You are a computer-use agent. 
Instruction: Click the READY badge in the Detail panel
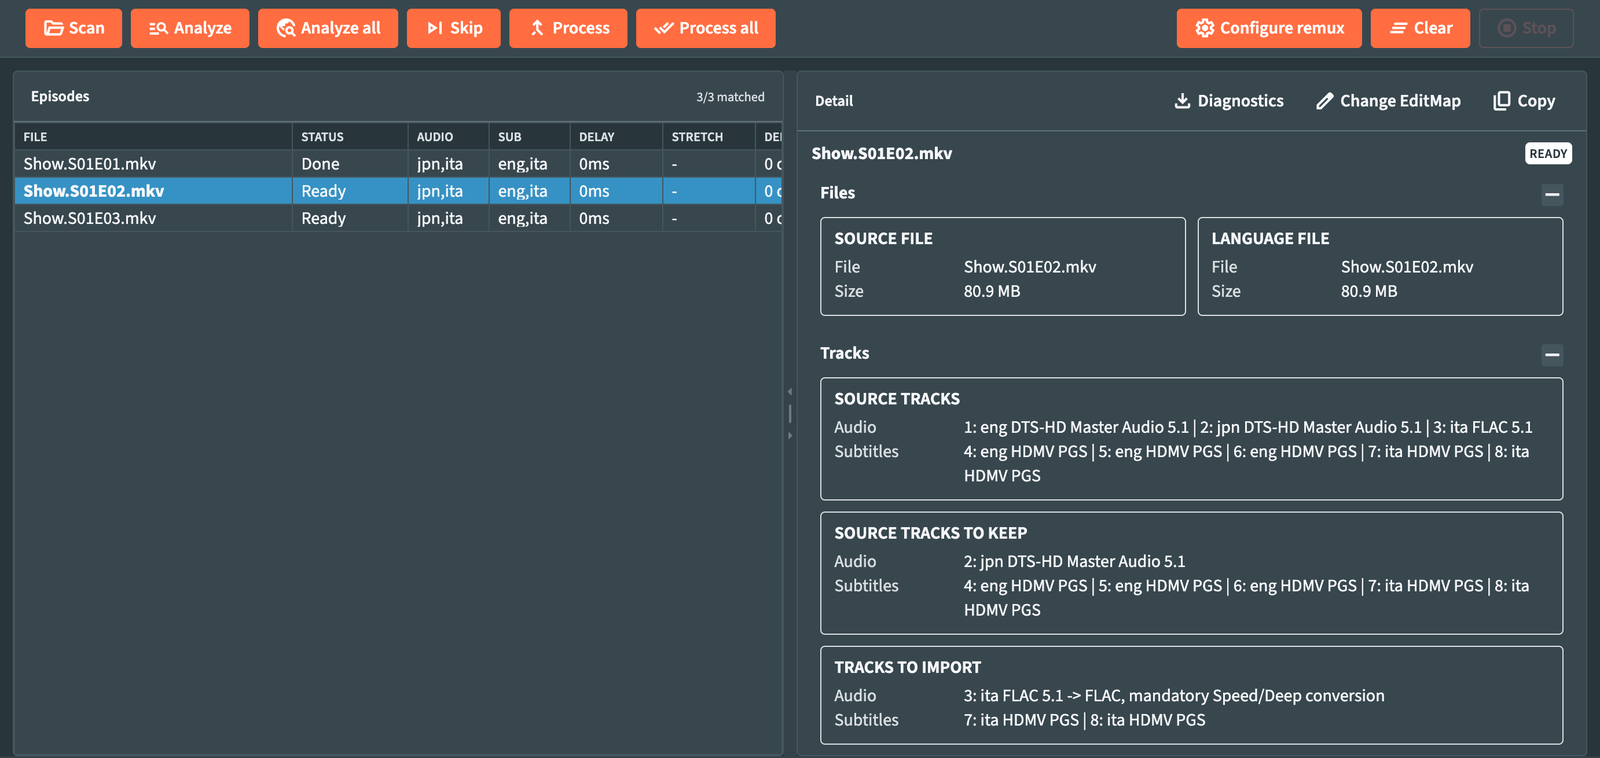tap(1548, 153)
